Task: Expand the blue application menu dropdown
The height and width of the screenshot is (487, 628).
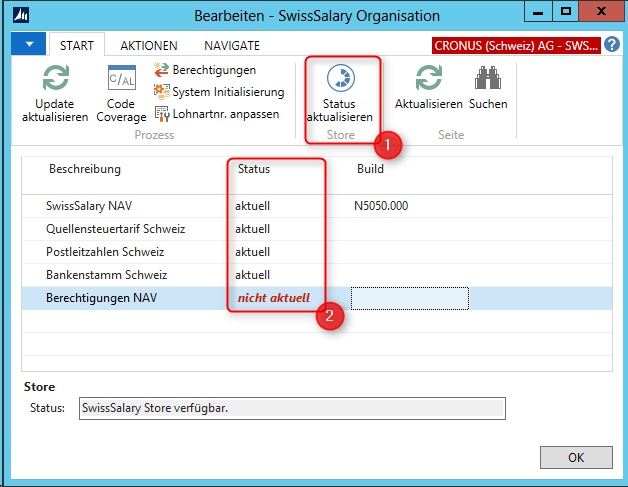Action: [x=30, y=45]
